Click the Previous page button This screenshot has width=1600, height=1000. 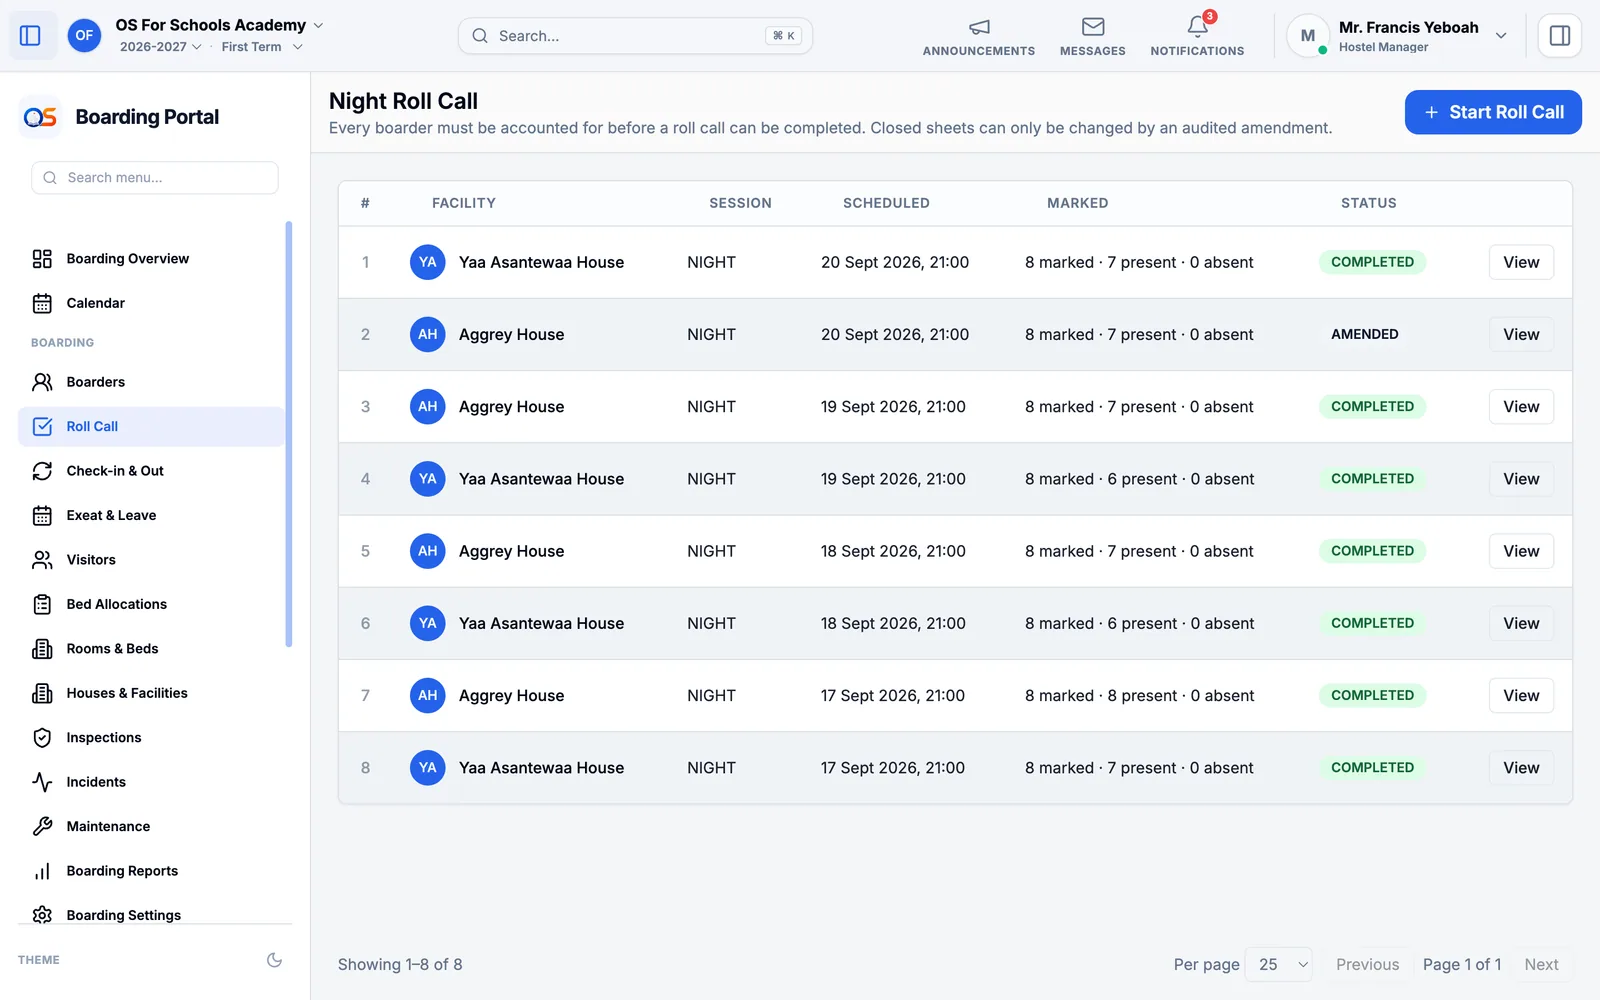point(1367,965)
